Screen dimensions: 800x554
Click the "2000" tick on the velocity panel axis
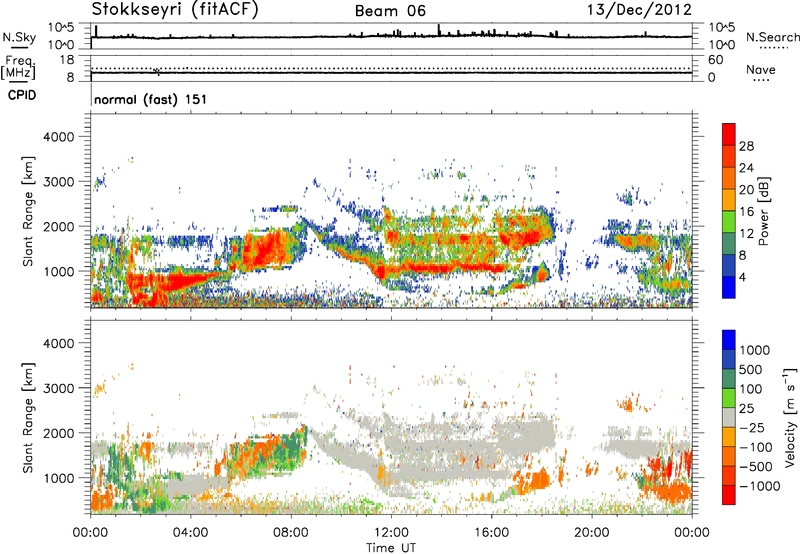point(58,433)
